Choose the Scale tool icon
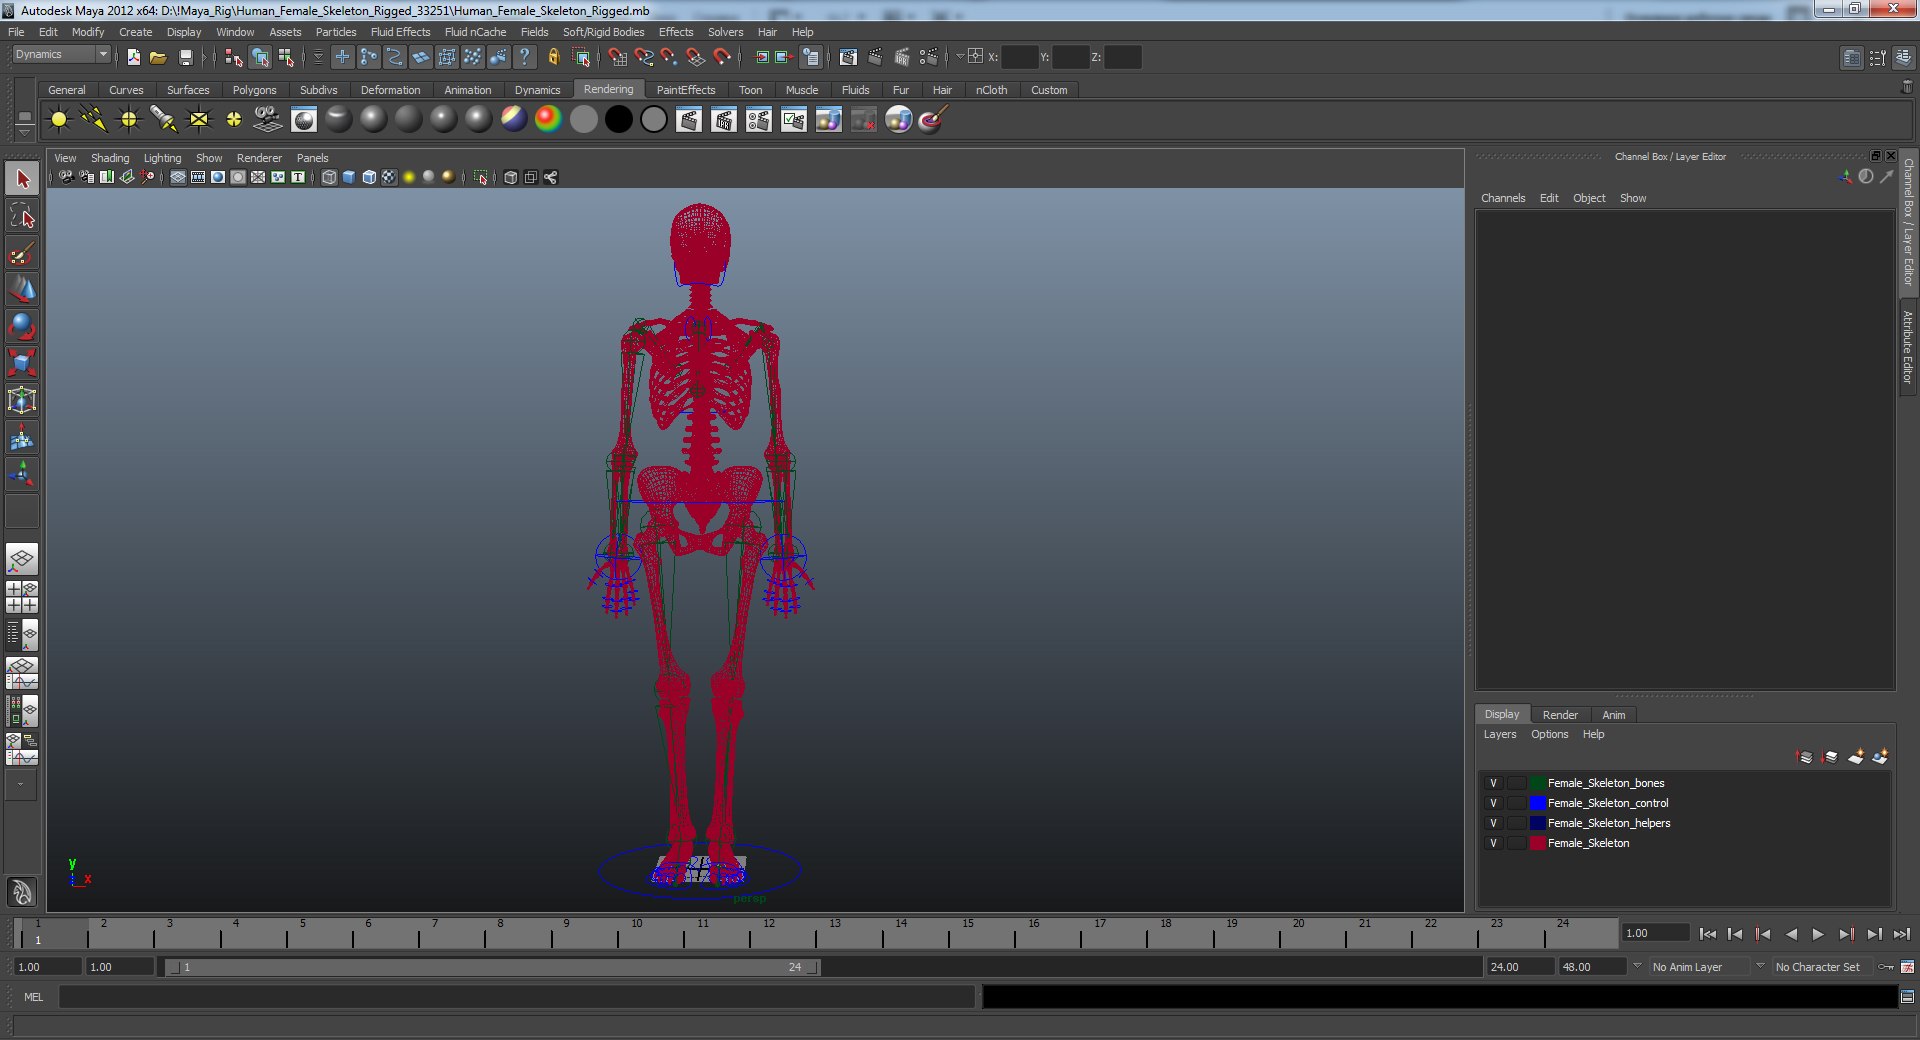 coord(22,363)
